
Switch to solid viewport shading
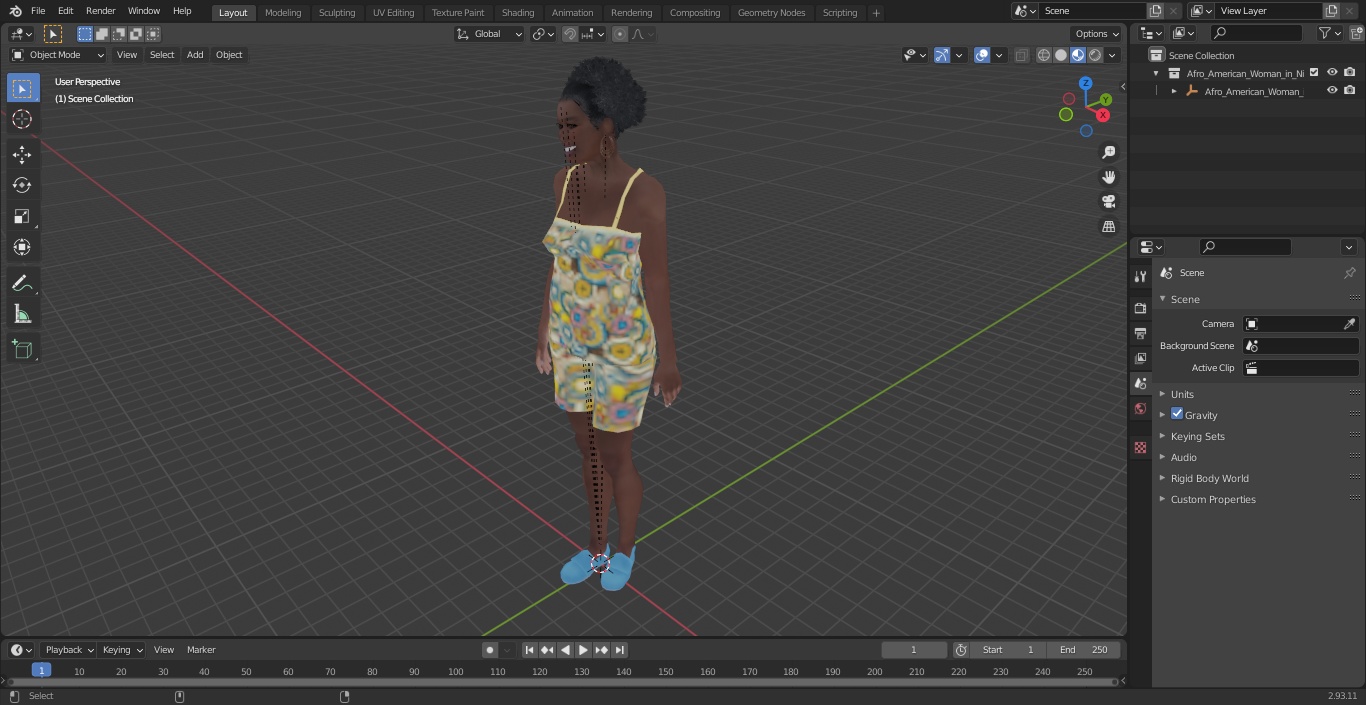tap(1061, 55)
